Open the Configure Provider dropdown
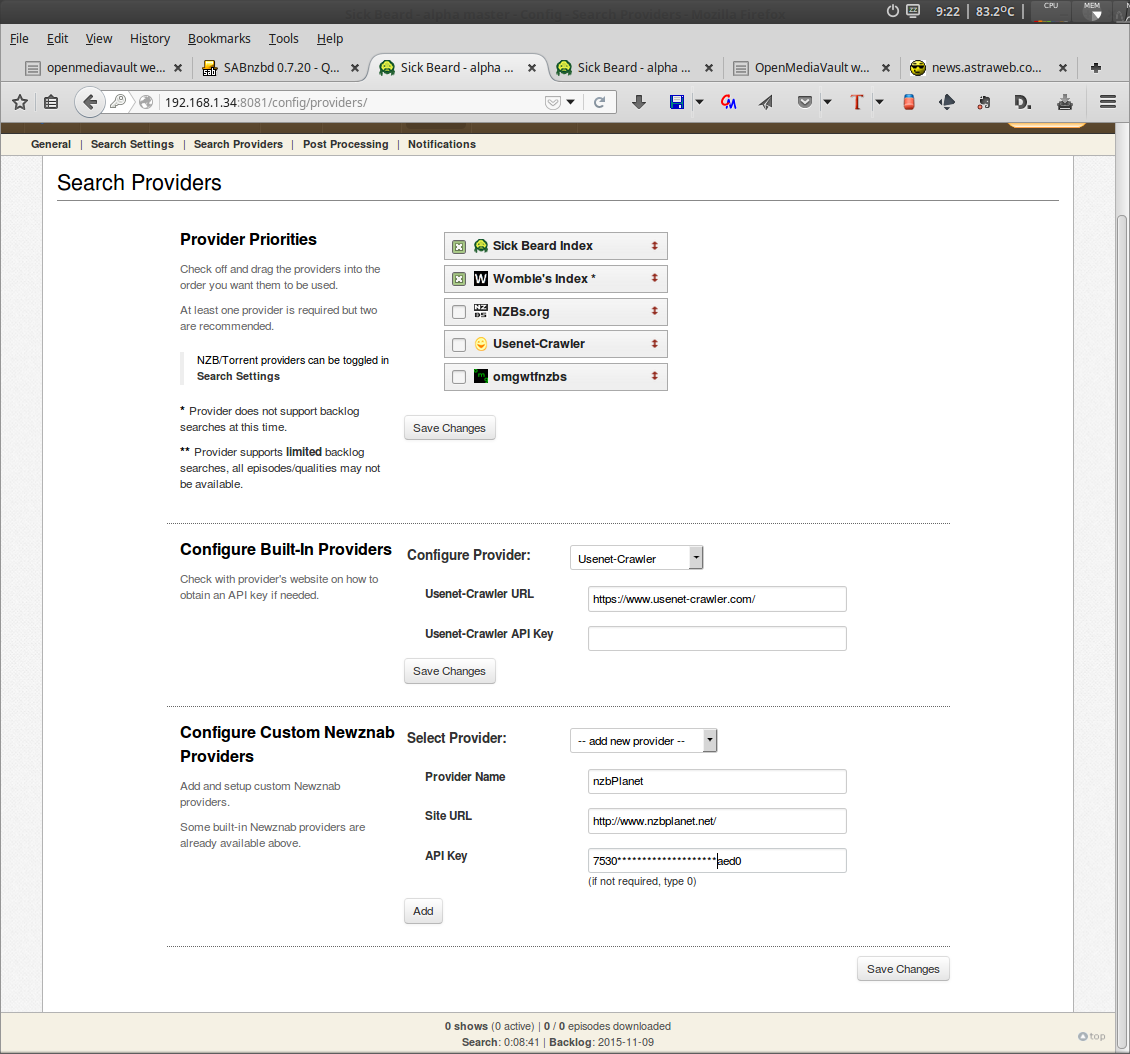 click(636, 558)
